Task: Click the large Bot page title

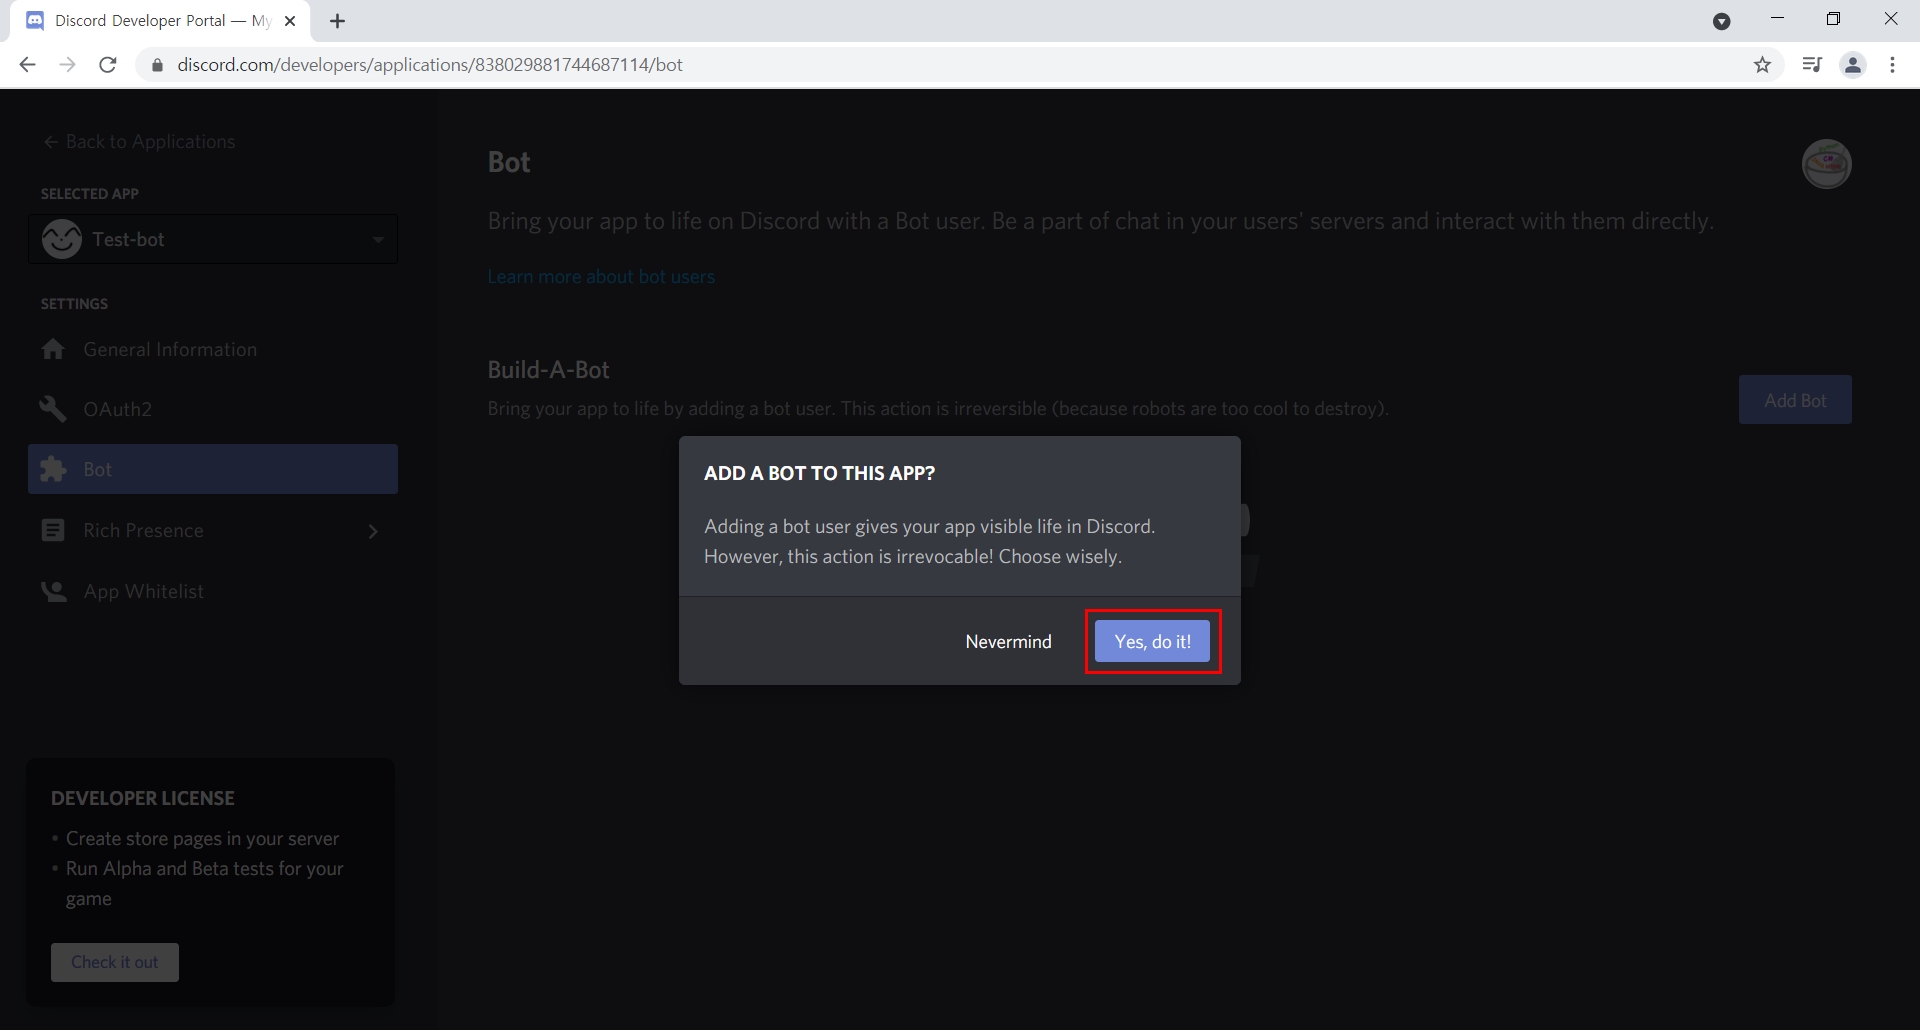Action: pos(509,162)
